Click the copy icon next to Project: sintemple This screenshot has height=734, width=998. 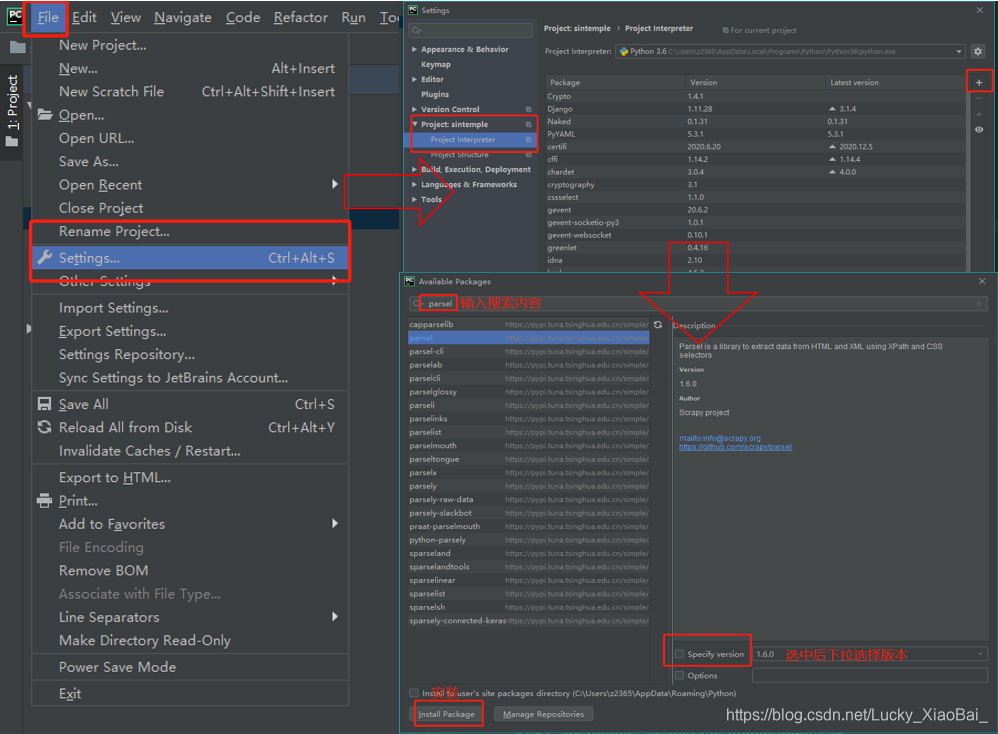(x=528, y=124)
